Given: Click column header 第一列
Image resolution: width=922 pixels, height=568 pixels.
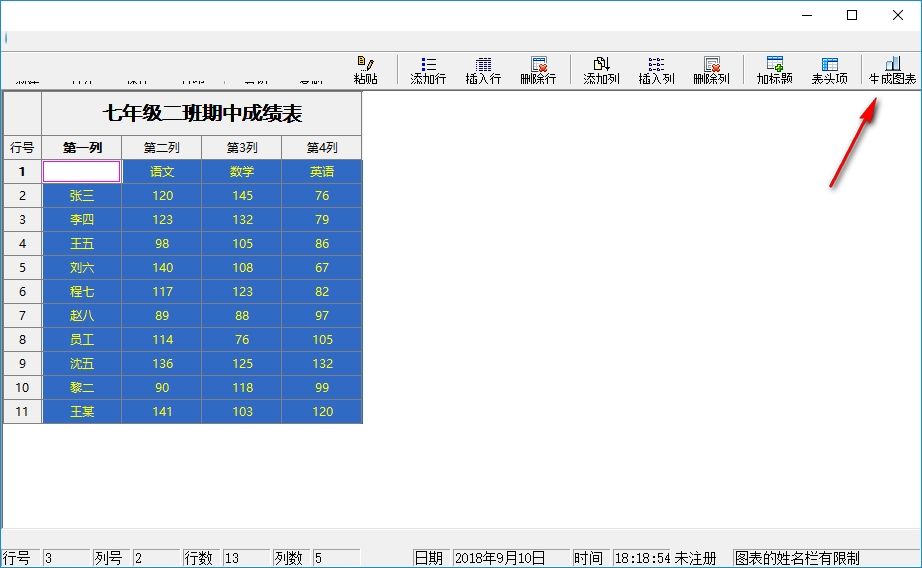Looking at the screenshot, I should [82, 148].
